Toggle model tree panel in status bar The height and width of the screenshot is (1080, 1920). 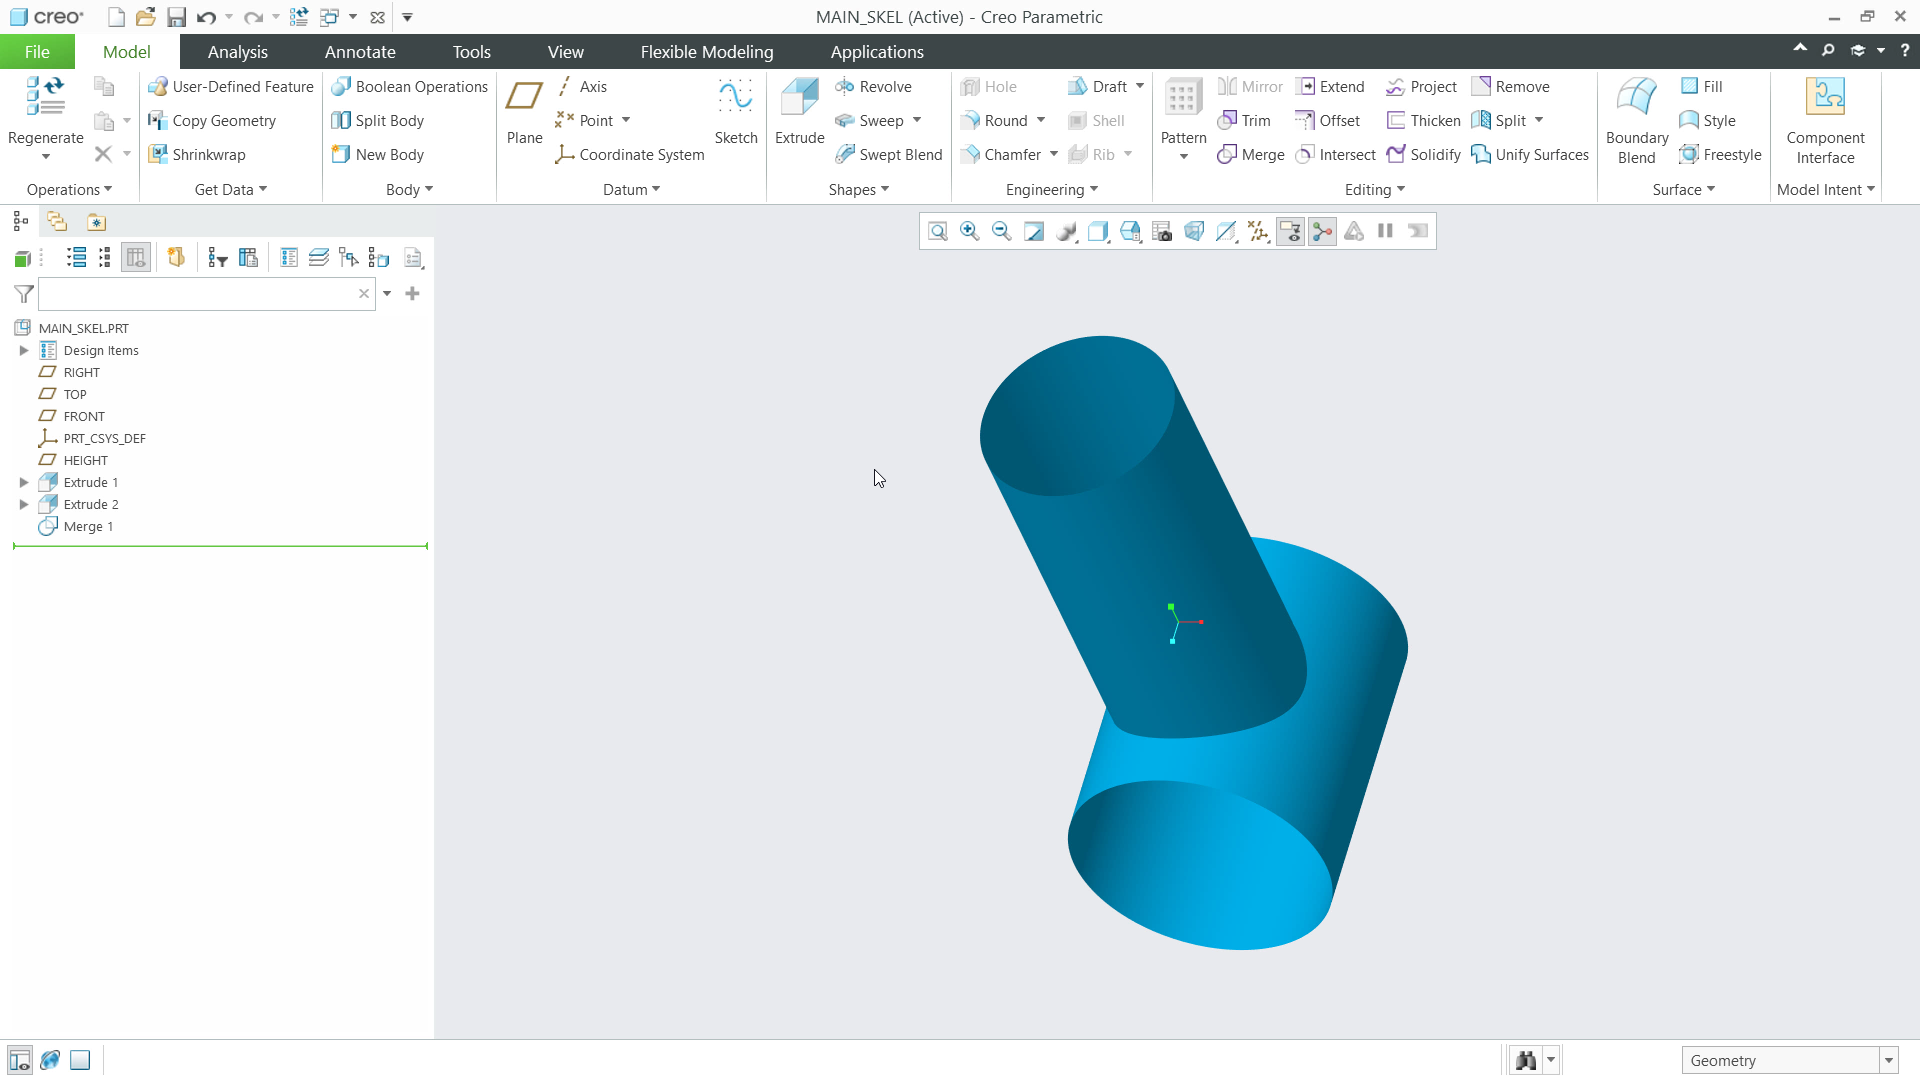pyautogui.click(x=20, y=1060)
